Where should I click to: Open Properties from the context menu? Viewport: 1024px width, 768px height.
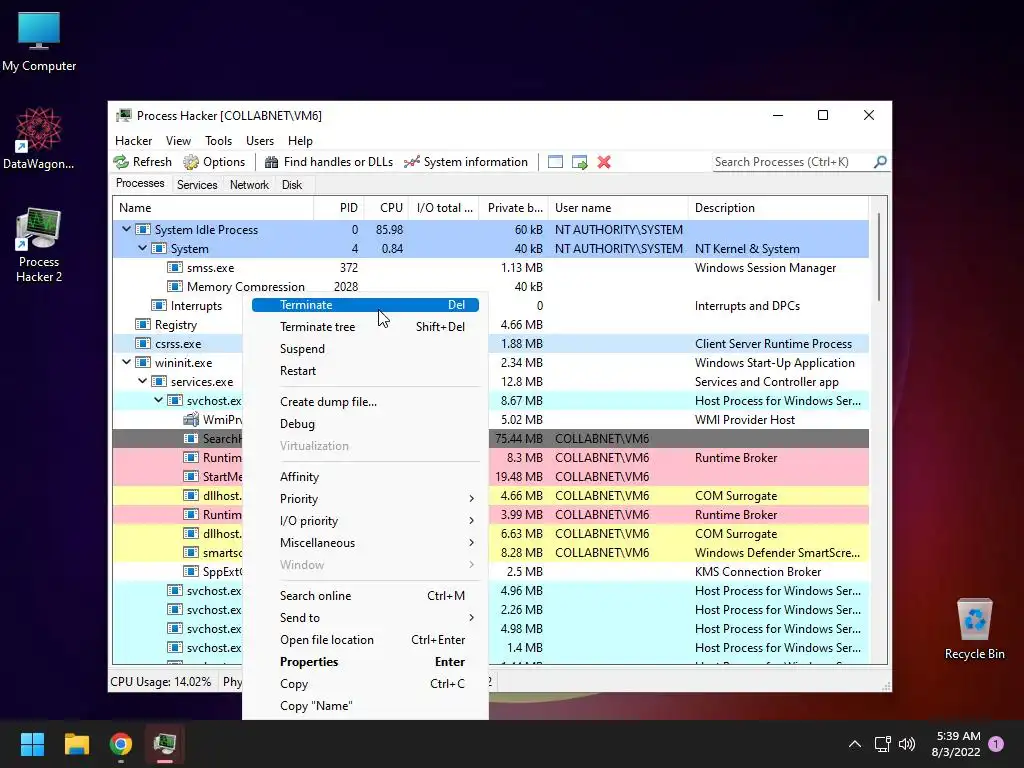coord(365,662)
